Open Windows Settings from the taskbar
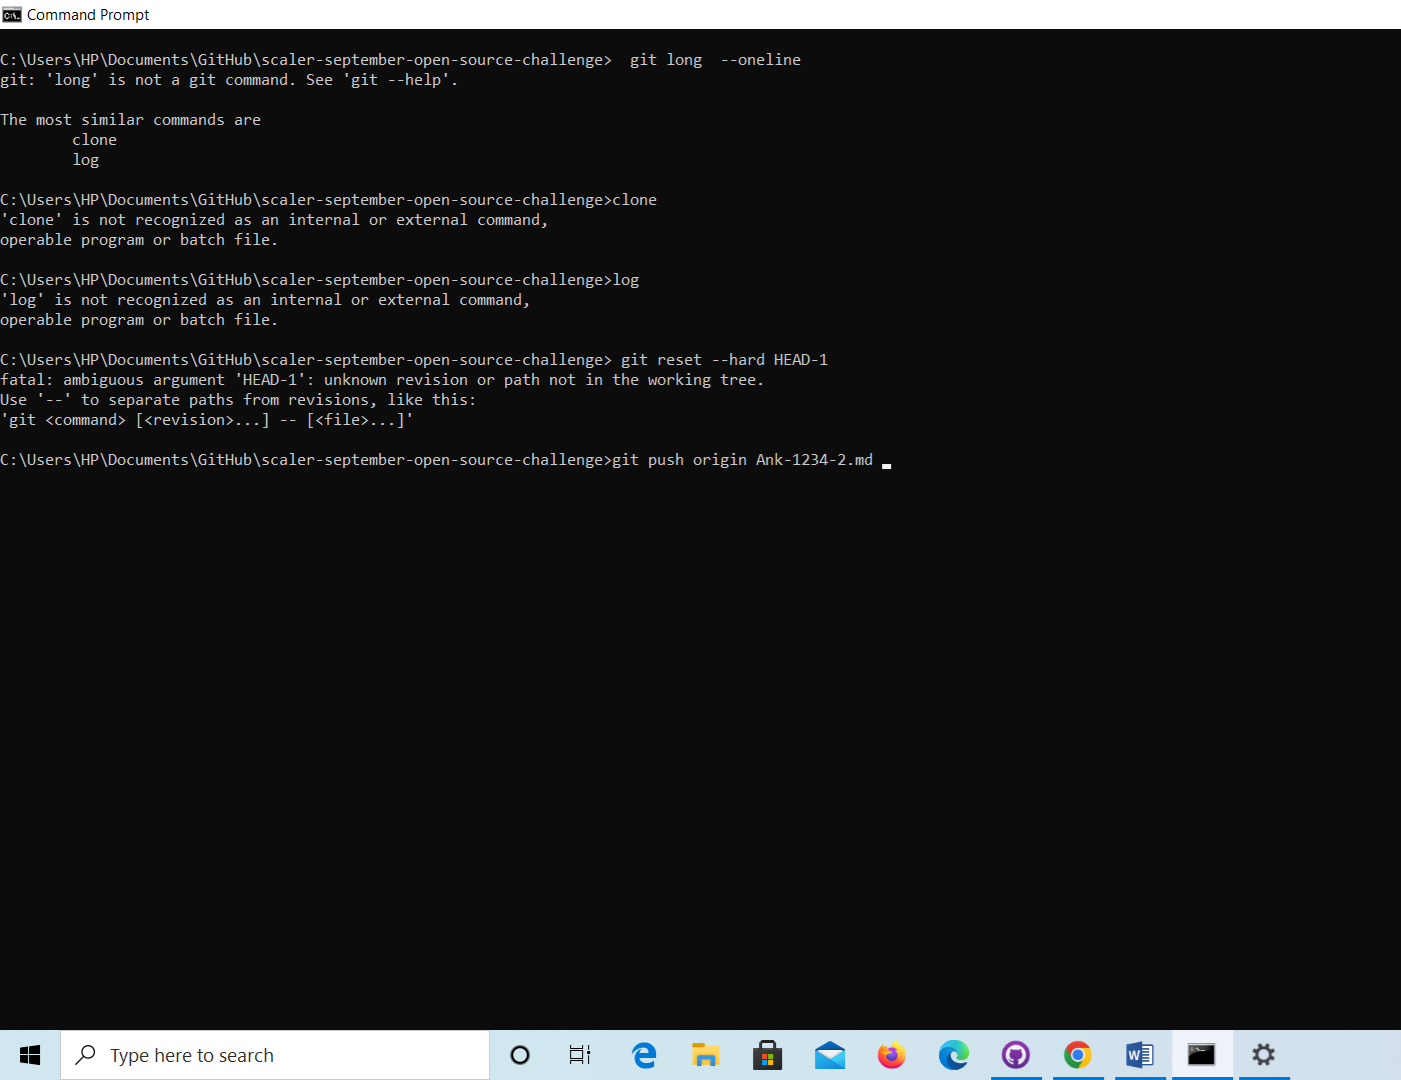 tap(1263, 1055)
